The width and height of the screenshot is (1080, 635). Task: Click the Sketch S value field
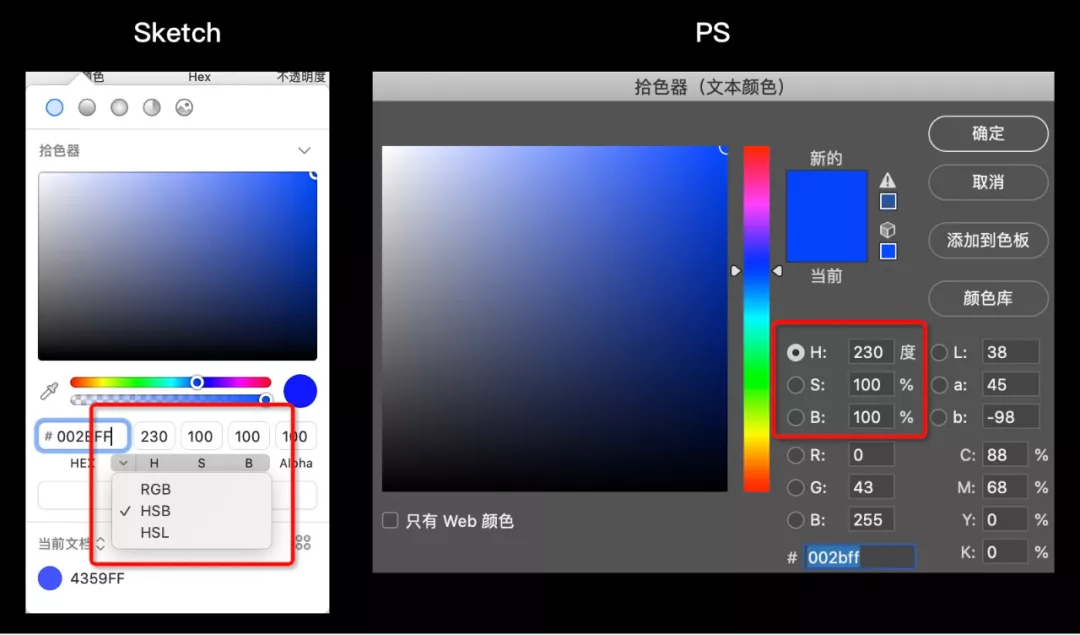201,436
